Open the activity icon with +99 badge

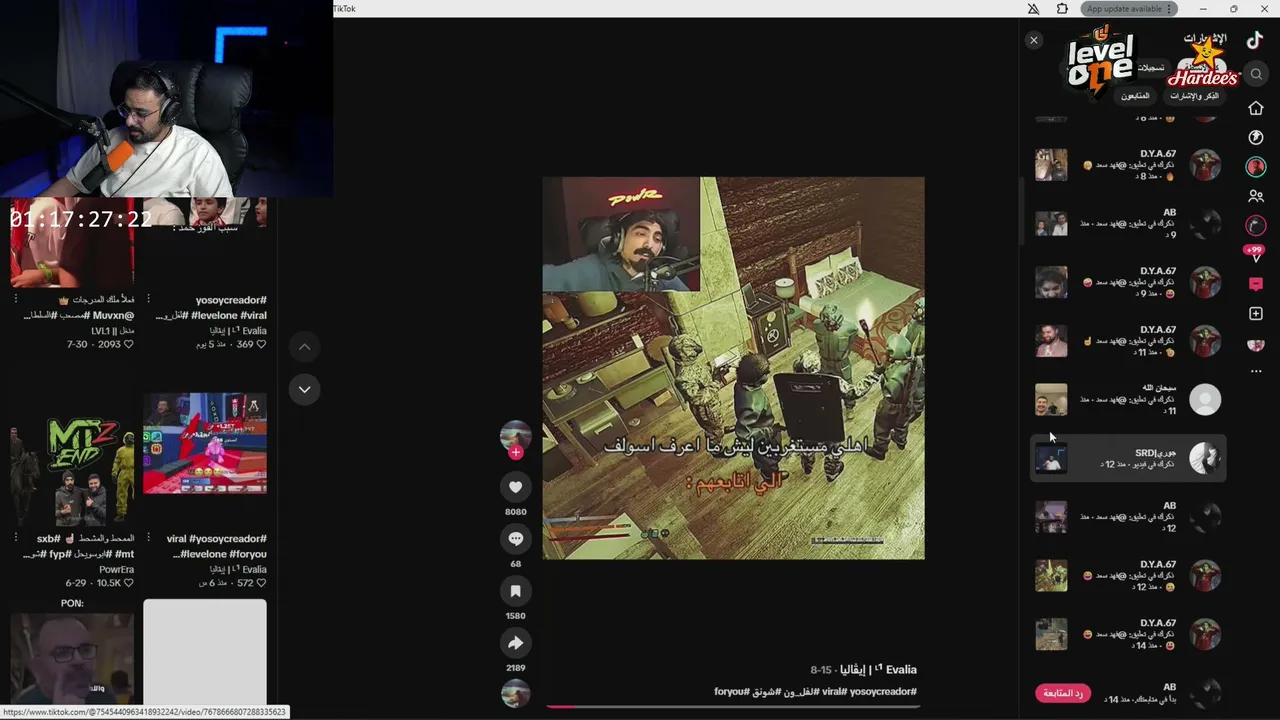coord(1255,254)
